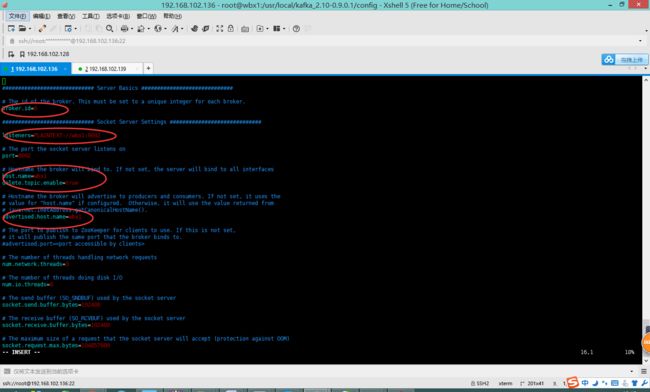Image resolution: width=650 pixels, height=392 pixels.
Task: Click the Sogou skin shirt icon
Action: (x=635, y=383)
